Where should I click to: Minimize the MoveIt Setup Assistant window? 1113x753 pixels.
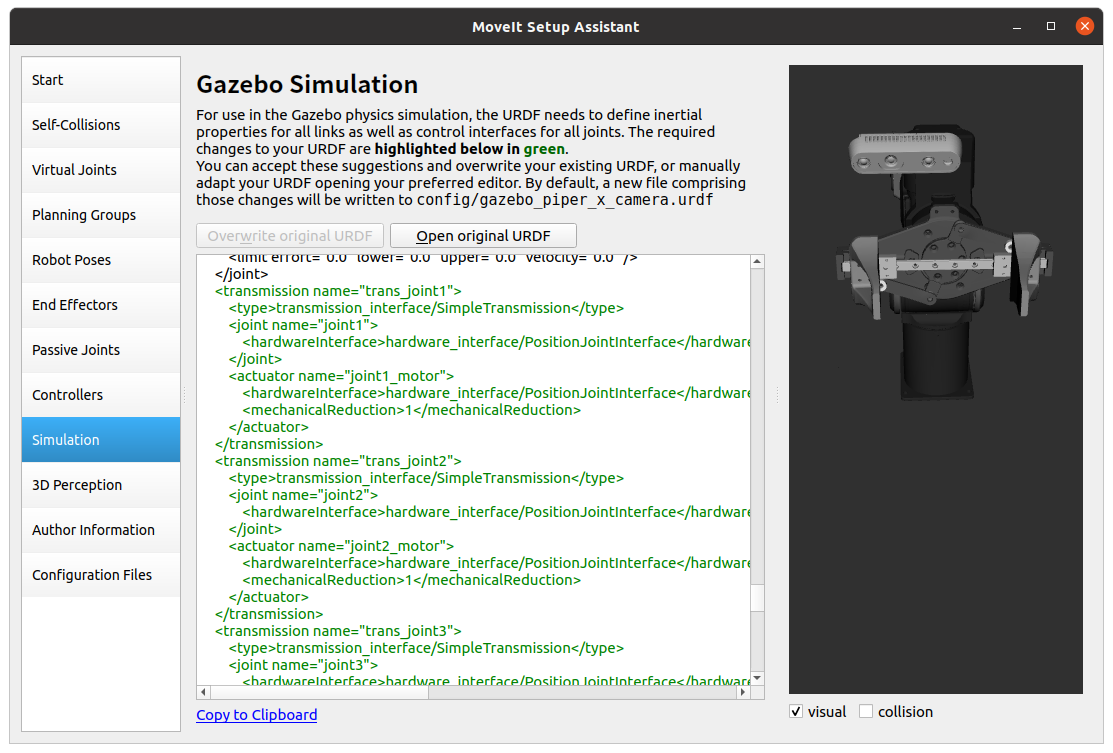1016,27
